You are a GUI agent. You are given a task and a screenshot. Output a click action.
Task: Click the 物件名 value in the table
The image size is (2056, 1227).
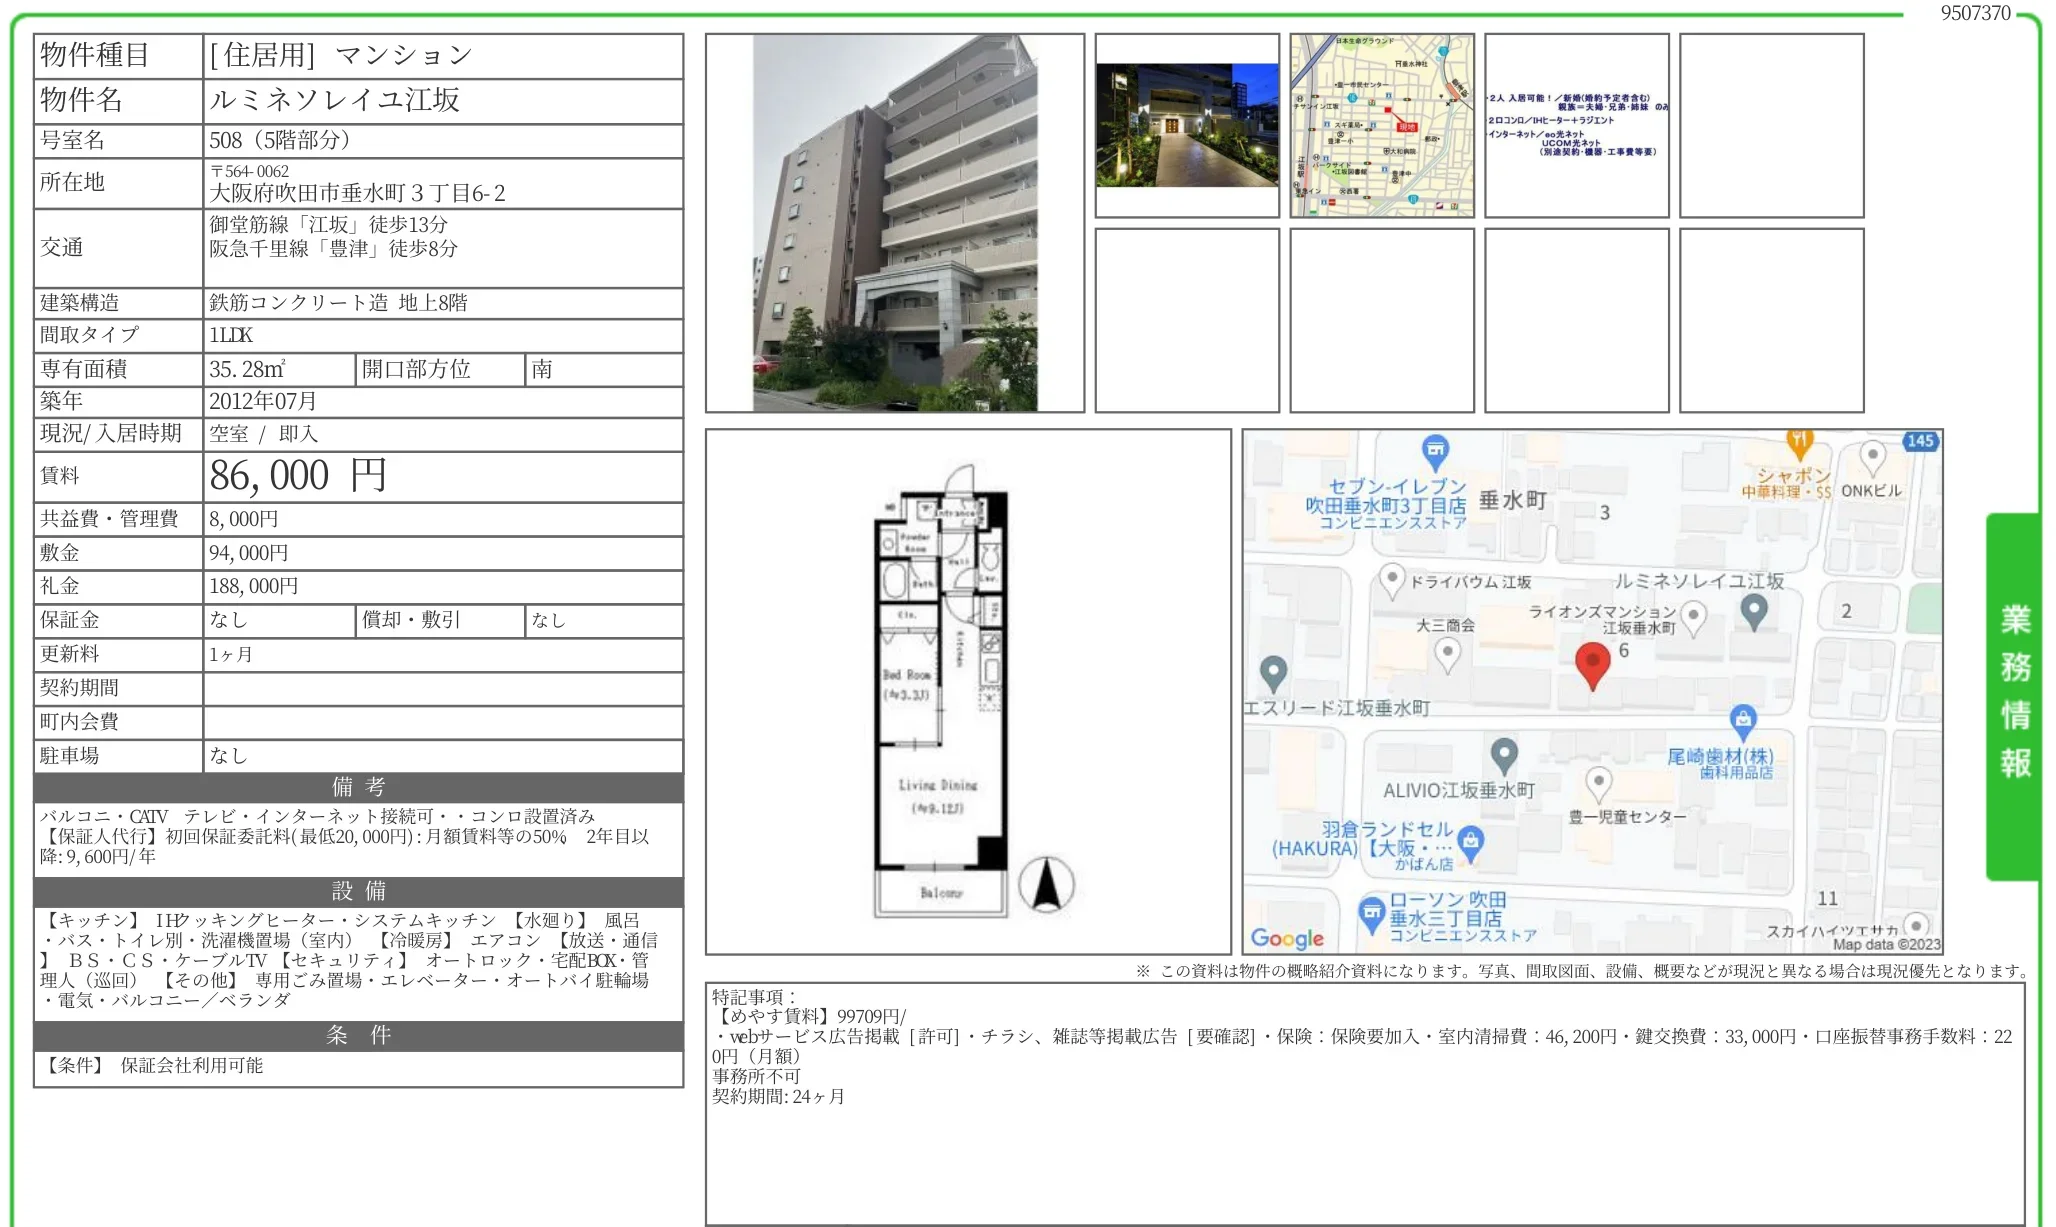[x=334, y=100]
